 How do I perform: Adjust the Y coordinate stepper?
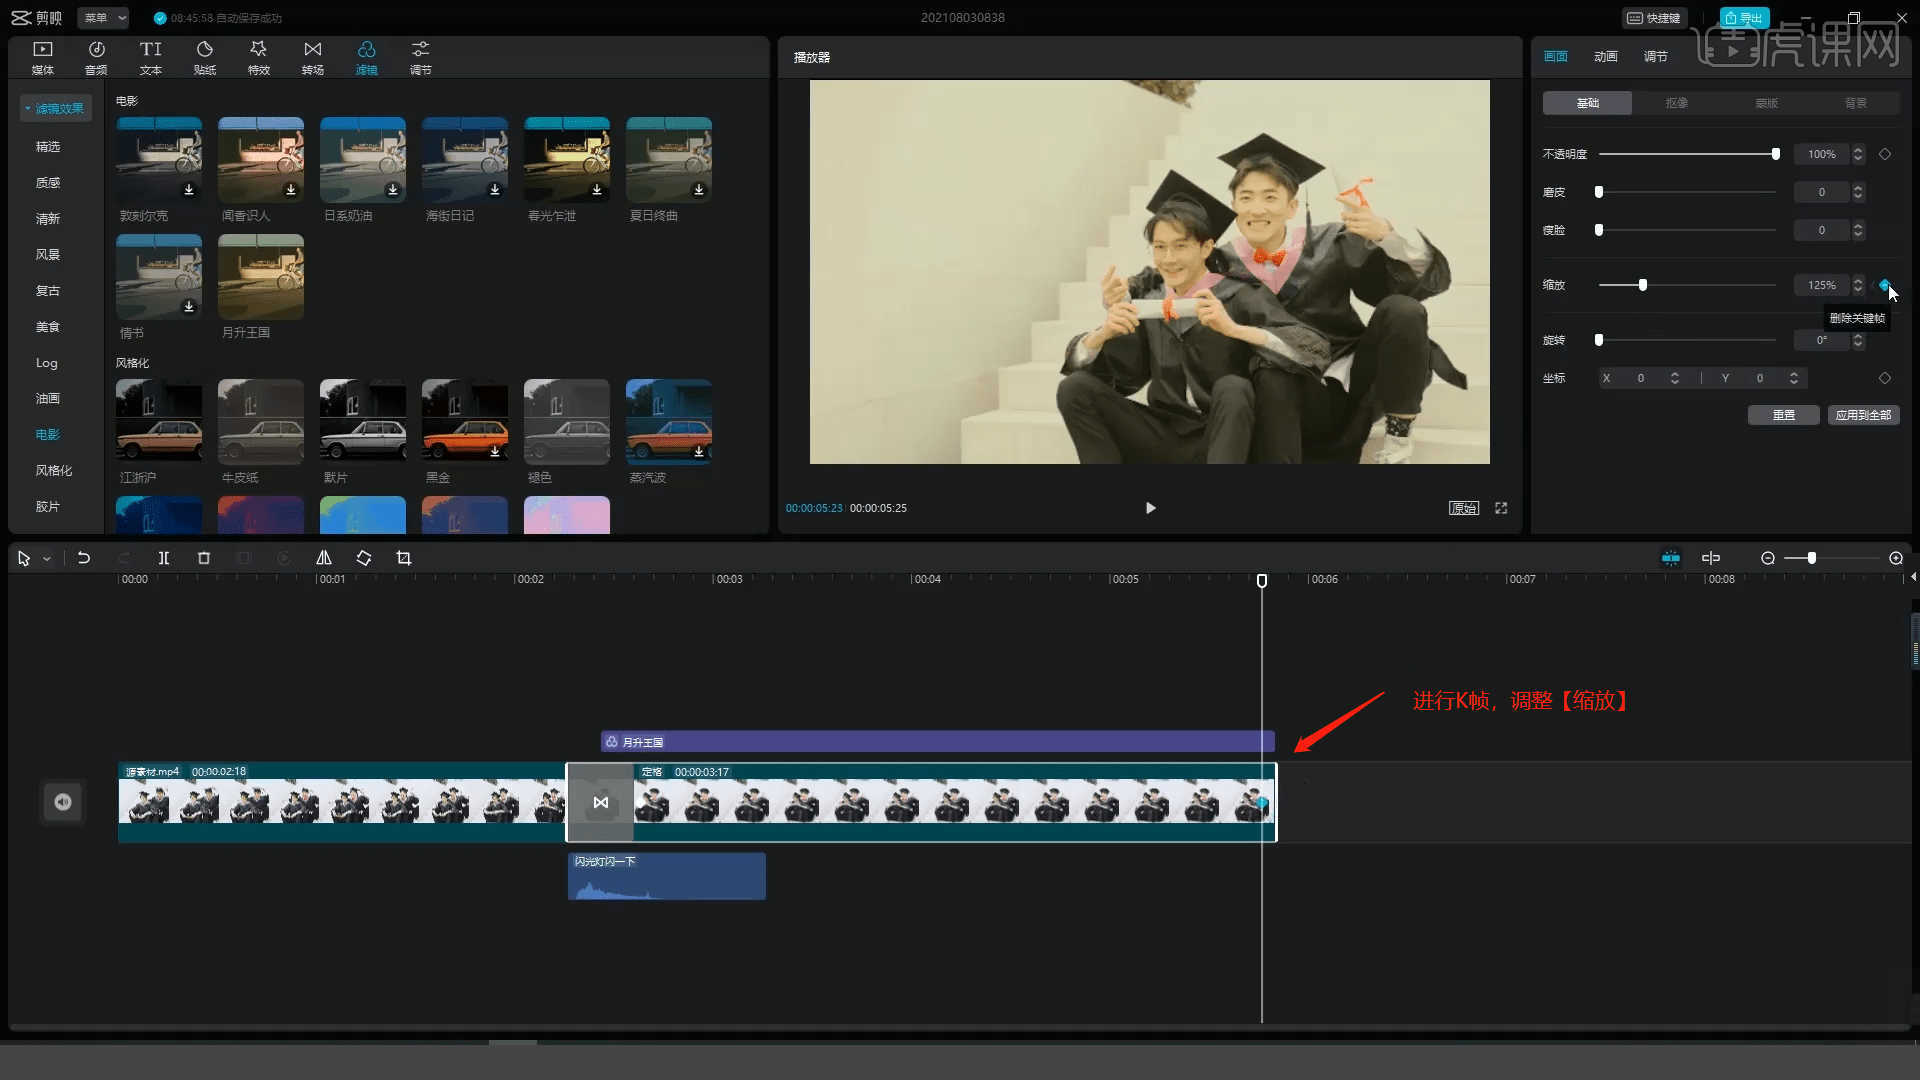[1794, 378]
